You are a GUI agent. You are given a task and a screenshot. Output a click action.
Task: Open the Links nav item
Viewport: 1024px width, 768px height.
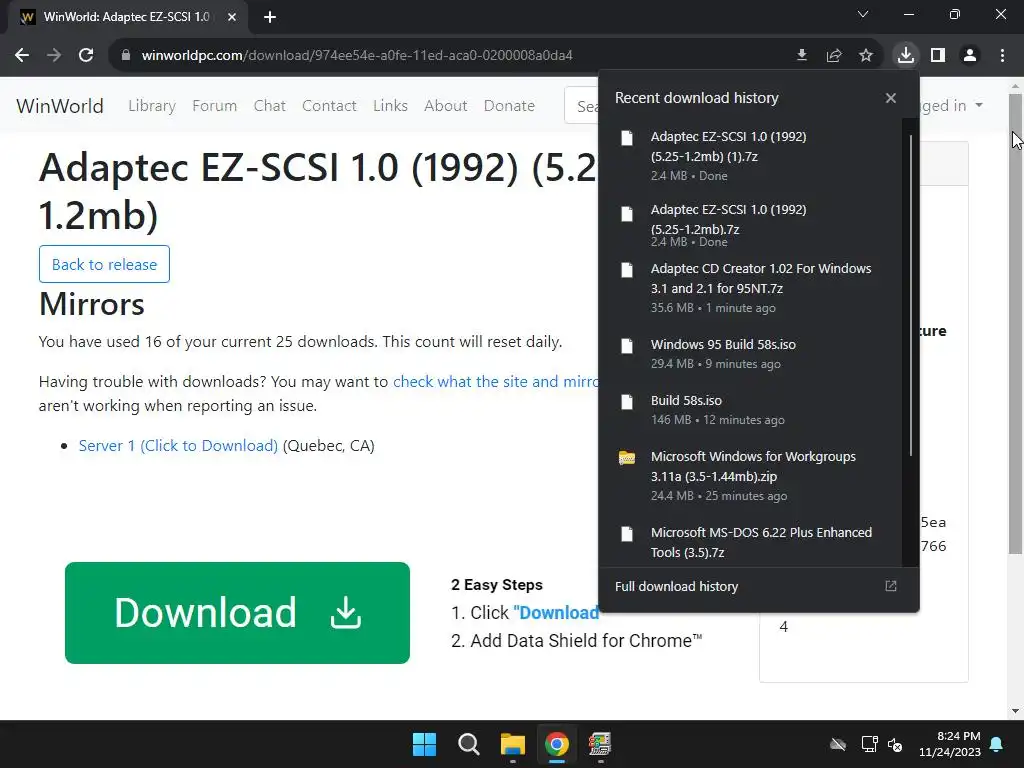click(x=391, y=106)
